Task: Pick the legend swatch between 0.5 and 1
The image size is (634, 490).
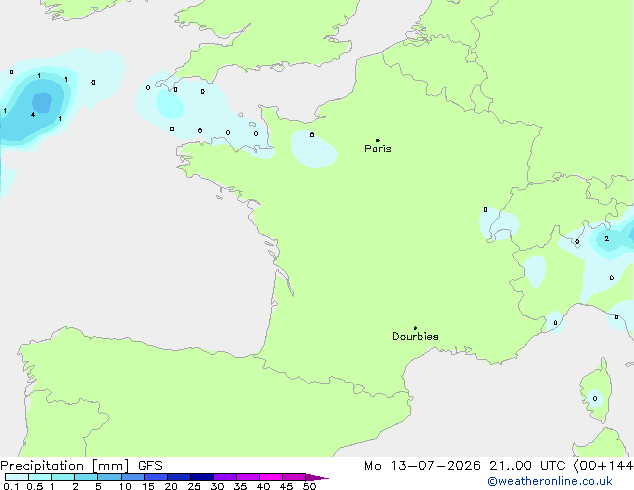Action: [x=40, y=477]
